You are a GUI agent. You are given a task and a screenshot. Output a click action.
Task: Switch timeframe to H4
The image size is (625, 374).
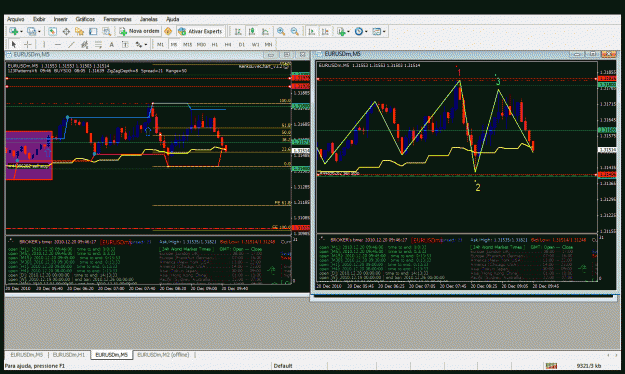228,45
